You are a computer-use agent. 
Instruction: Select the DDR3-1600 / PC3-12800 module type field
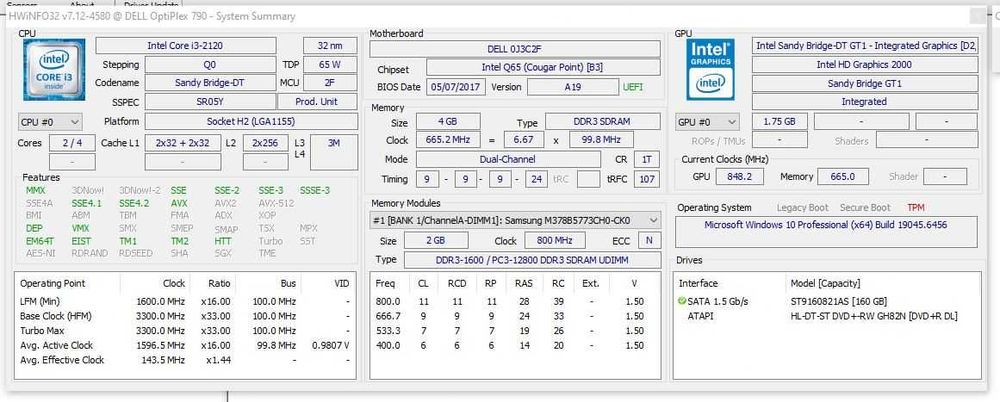coord(532,260)
